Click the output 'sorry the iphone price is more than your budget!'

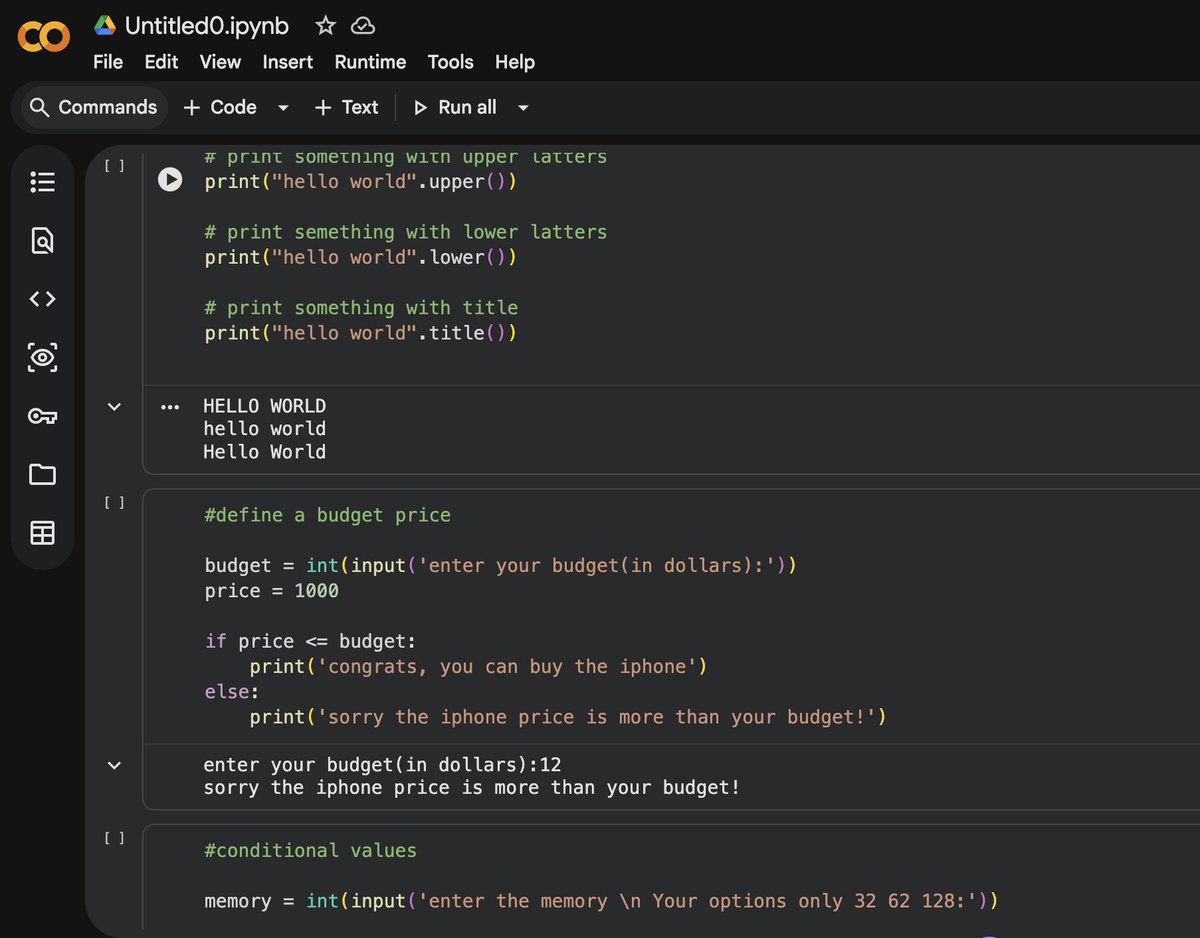coord(472,788)
